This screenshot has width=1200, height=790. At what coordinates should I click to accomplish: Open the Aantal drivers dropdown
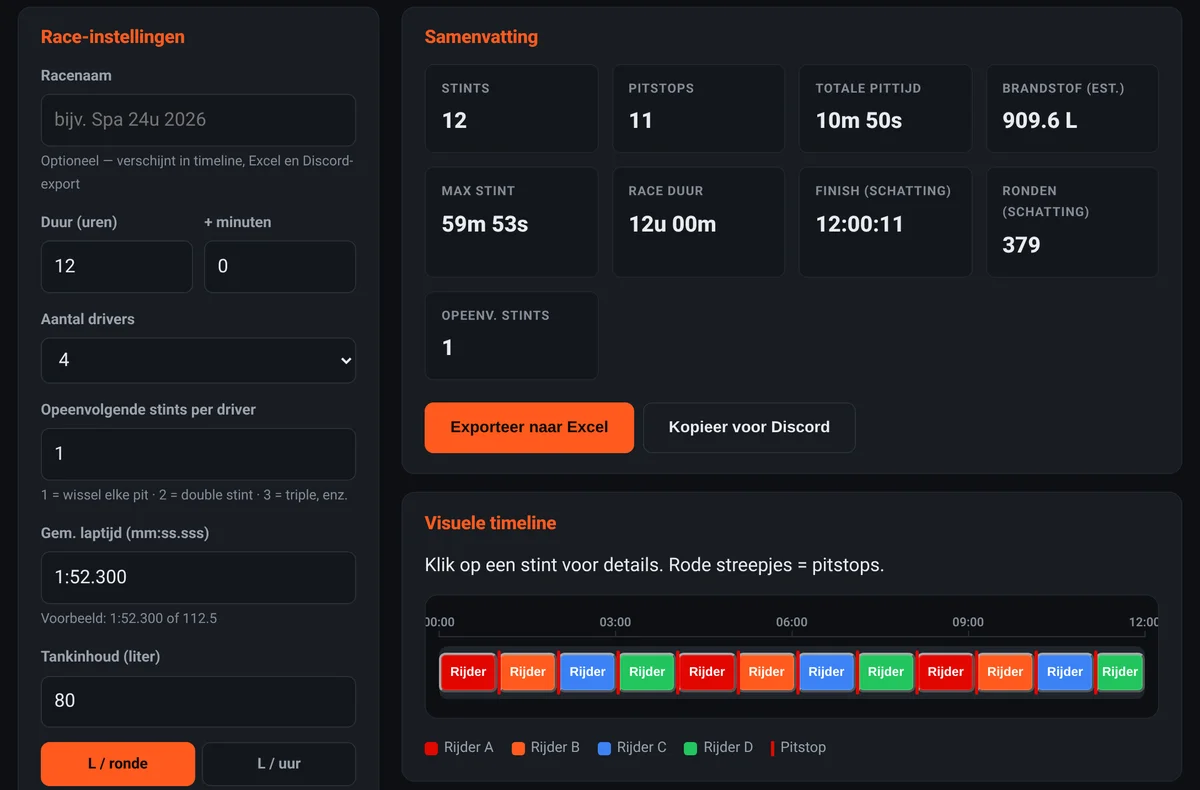198,360
